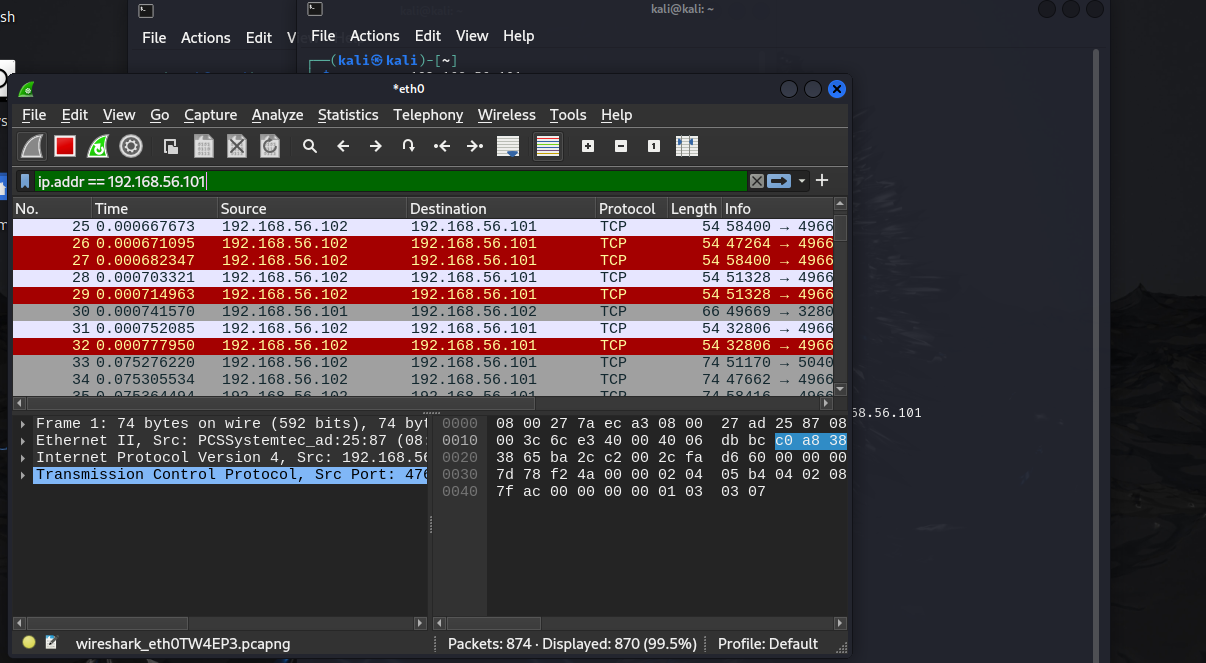1206x663 pixels.
Task: Open capture file properties status icon
Action: point(52,643)
